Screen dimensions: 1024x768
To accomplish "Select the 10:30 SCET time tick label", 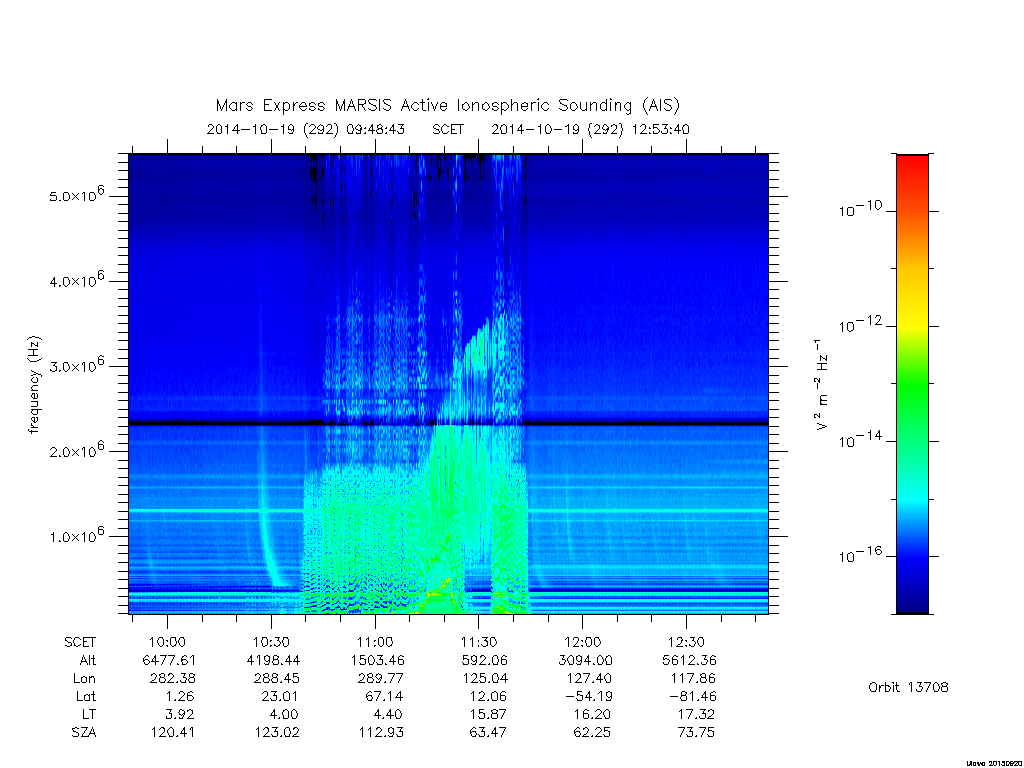I will 271,642.
